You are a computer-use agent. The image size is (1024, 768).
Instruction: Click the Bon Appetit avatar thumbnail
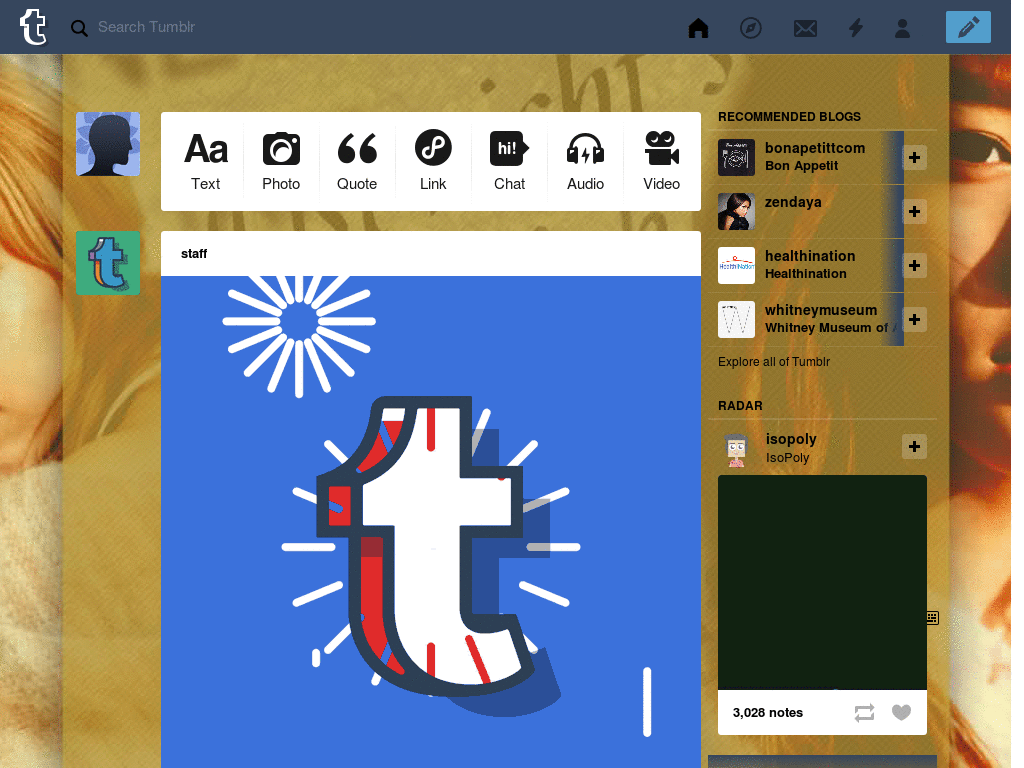(736, 157)
